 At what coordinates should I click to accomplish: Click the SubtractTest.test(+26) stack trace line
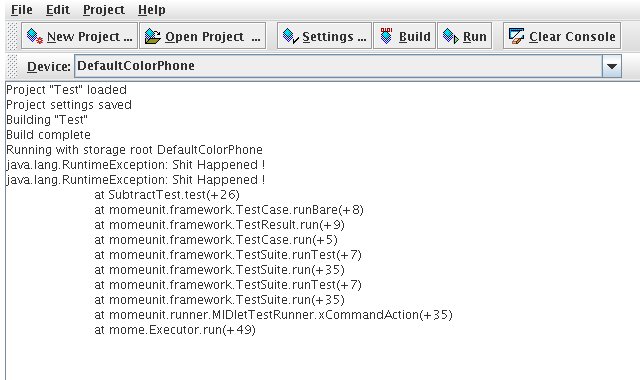pyautogui.click(x=167, y=195)
